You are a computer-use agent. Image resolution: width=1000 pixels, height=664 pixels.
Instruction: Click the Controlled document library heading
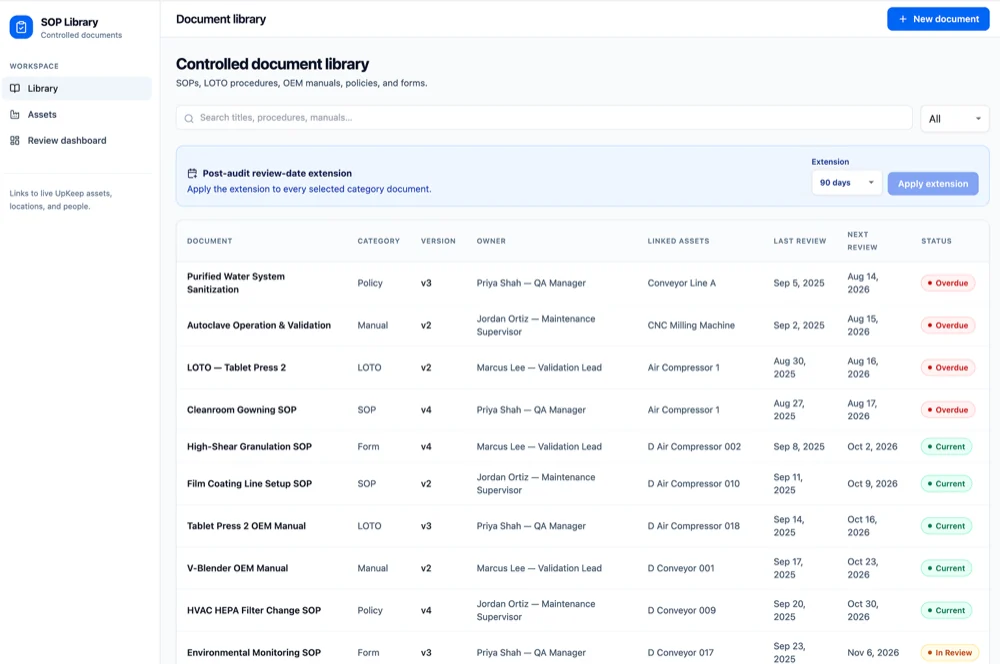(x=272, y=64)
